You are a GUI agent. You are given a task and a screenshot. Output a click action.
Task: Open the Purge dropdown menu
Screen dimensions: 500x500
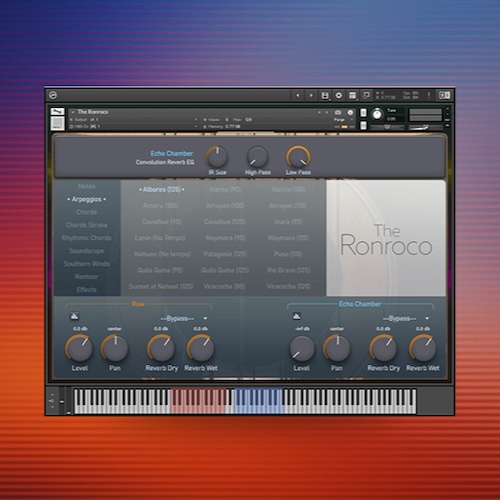343,120
